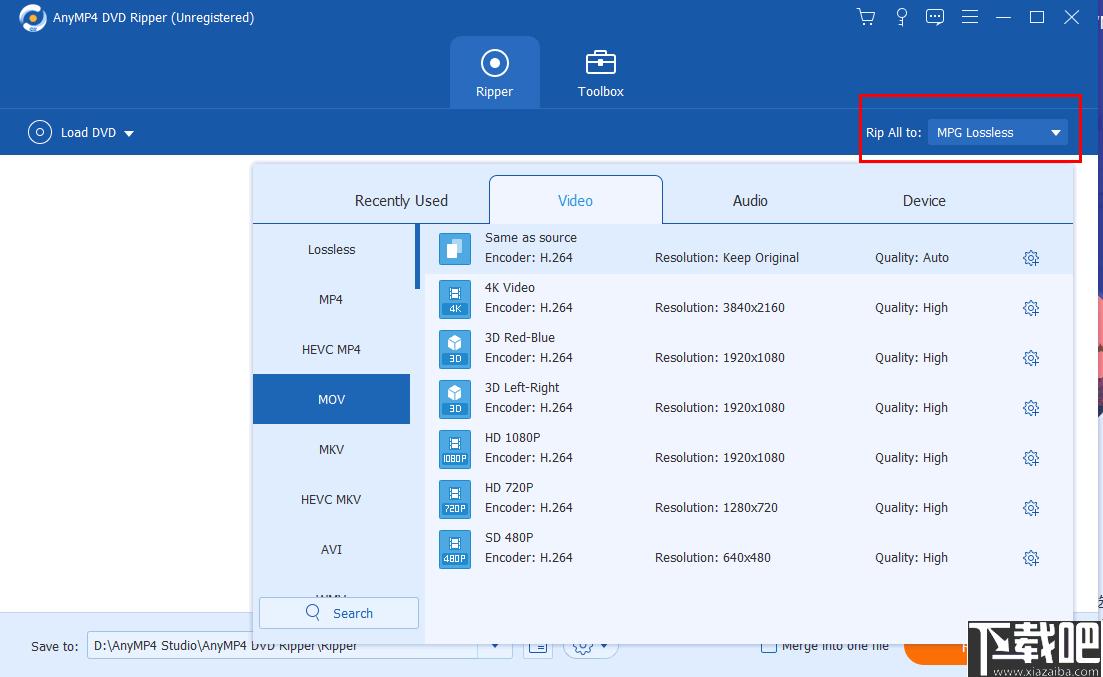Click the 3D Left-Right cube icon
This screenshot has height=677, width=1103.
click(455, 399)
